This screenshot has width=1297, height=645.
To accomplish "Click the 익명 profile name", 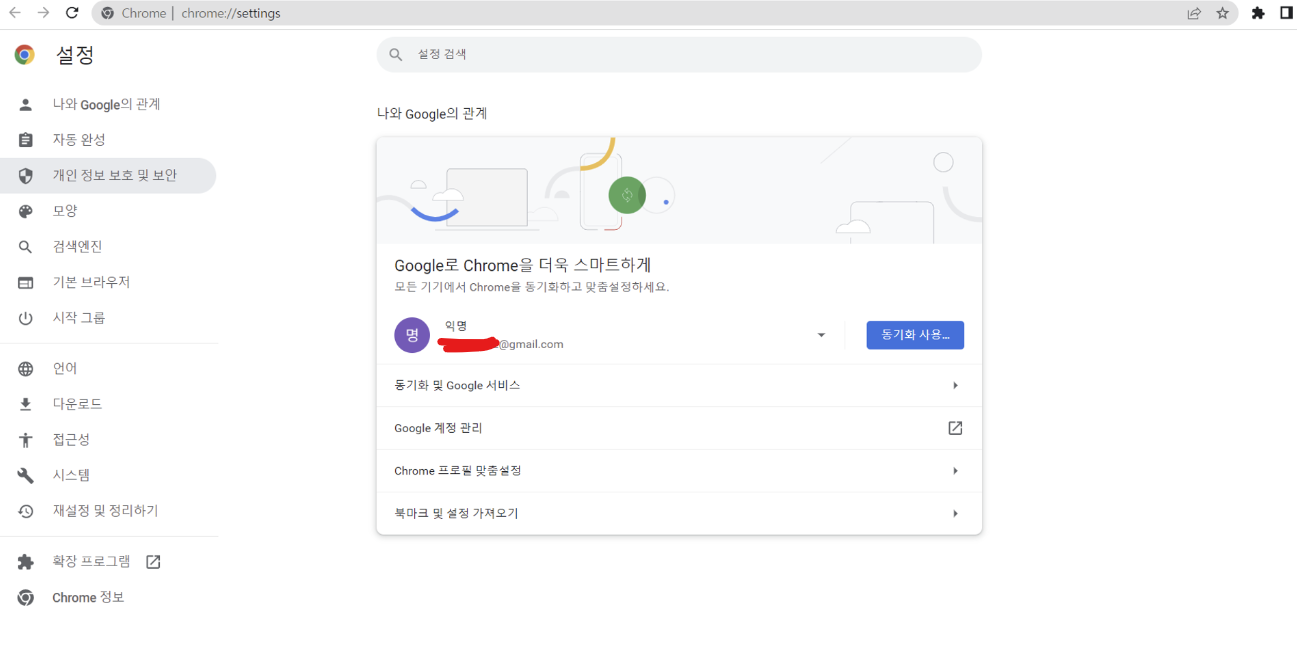I will pos(456,326).
